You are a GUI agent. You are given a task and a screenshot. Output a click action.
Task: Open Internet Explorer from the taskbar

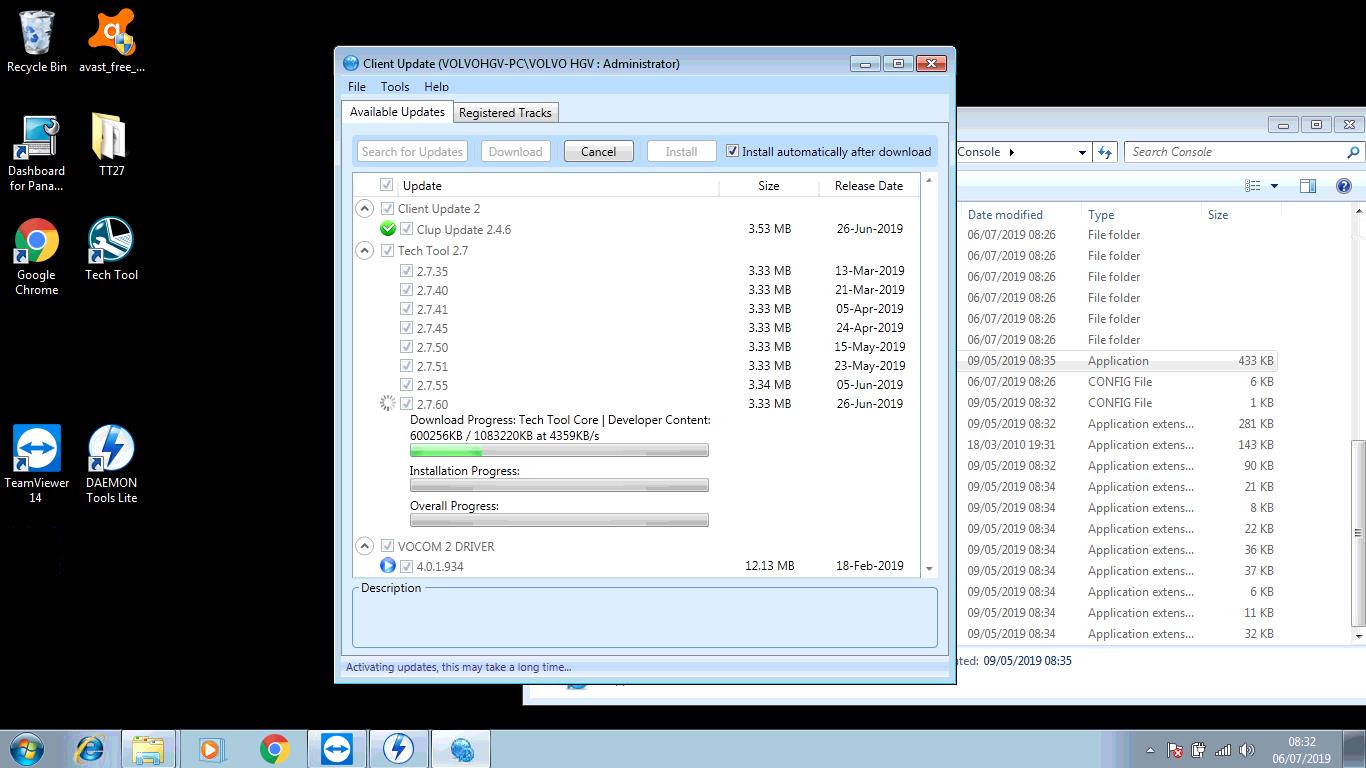coord(89,749)
